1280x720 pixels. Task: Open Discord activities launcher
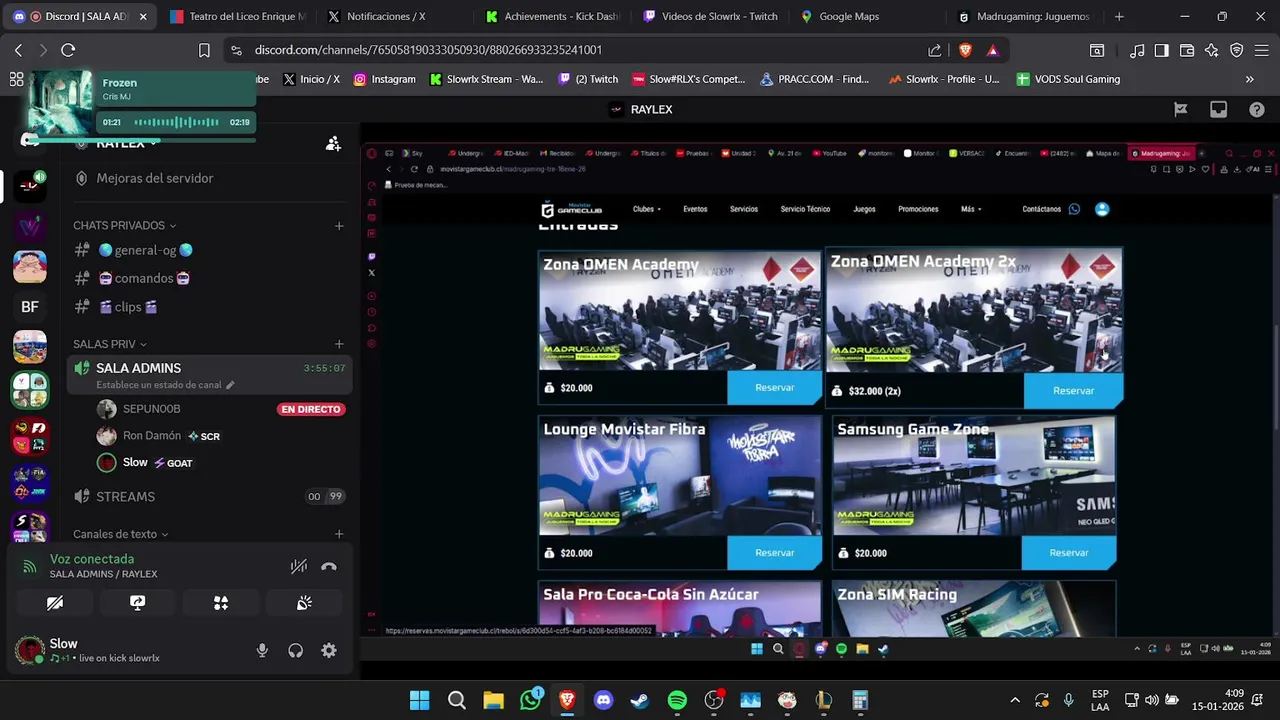pyautogui.click(x=221, y=602)
